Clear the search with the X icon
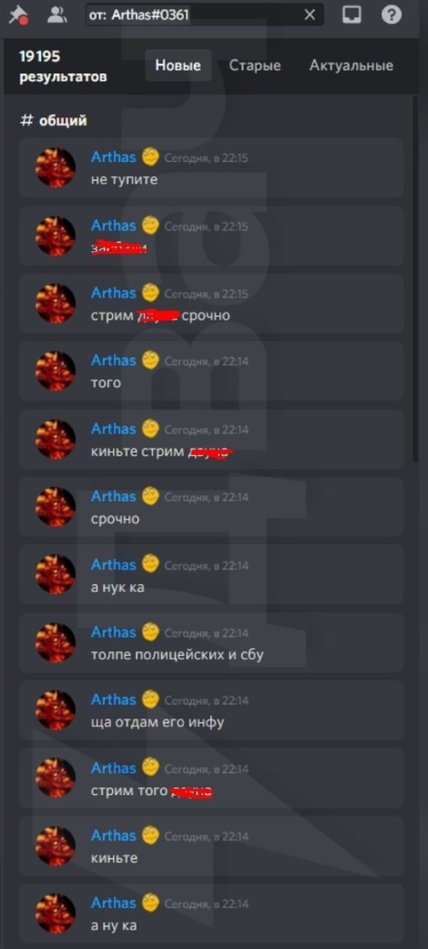The width and height of the screenshot is (428, 949). pos(309,15)
